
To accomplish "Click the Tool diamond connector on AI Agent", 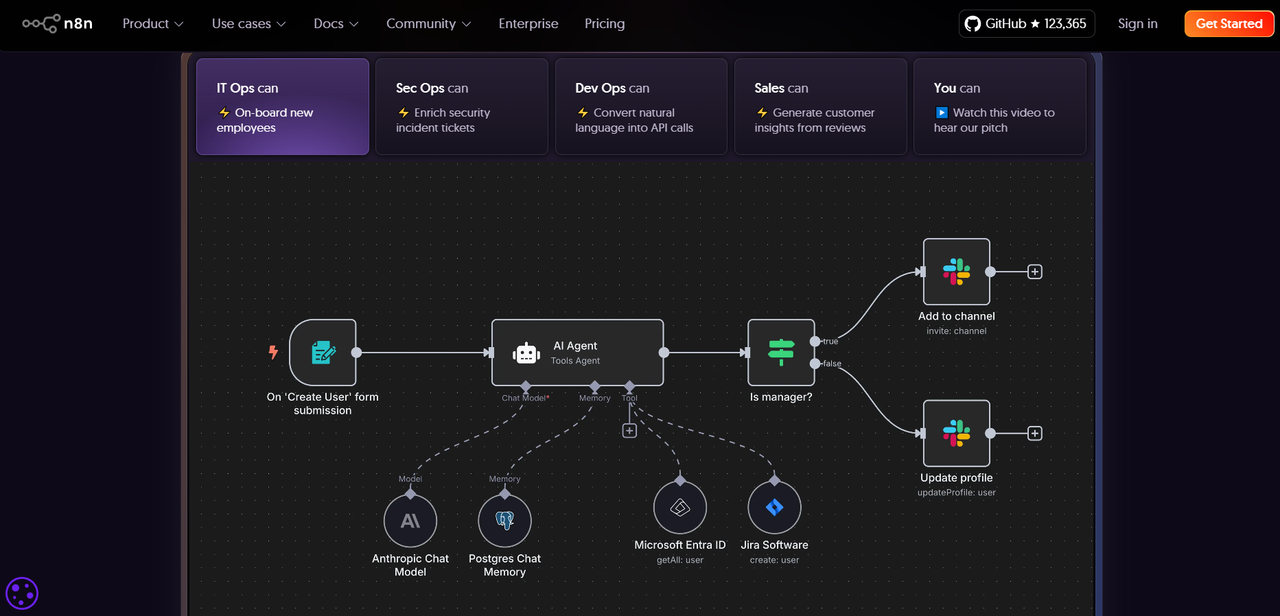I will (629, 386).
